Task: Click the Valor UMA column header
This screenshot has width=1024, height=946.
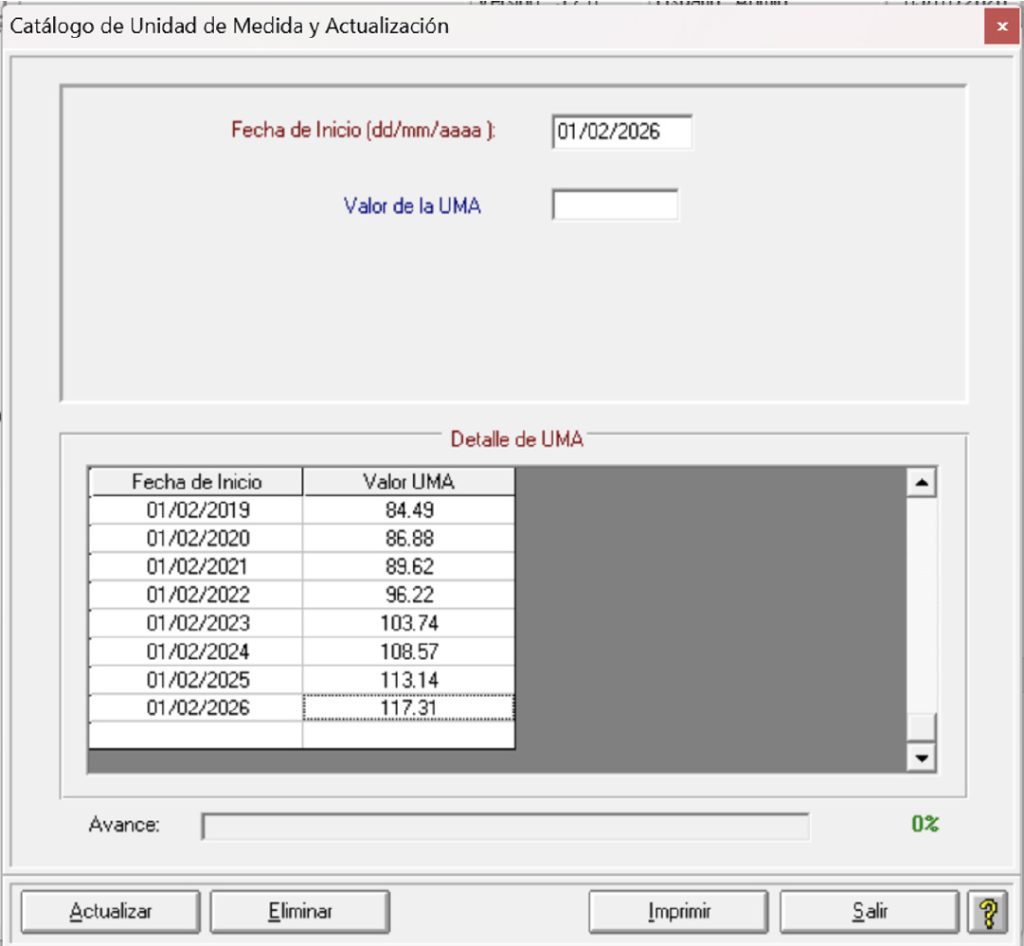Action: pyautogui.click(x=409, y=481)
